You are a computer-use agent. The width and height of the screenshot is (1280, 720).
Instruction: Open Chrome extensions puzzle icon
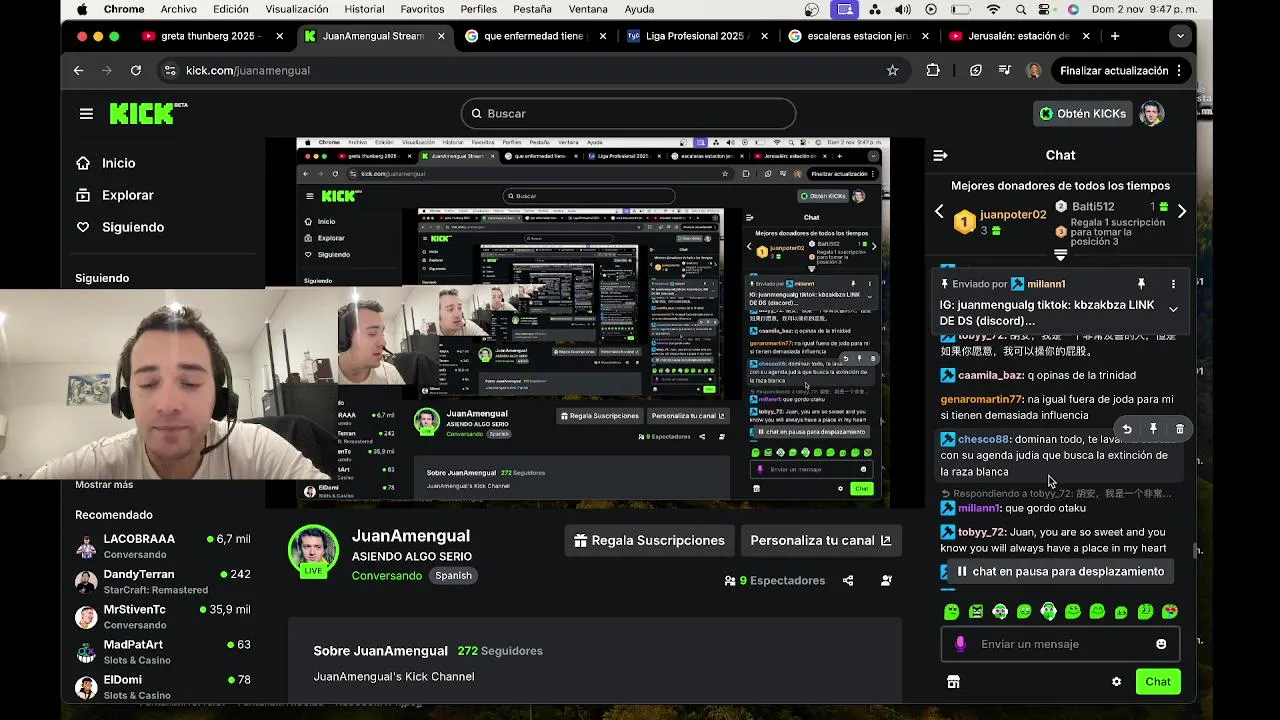[933, 71]
